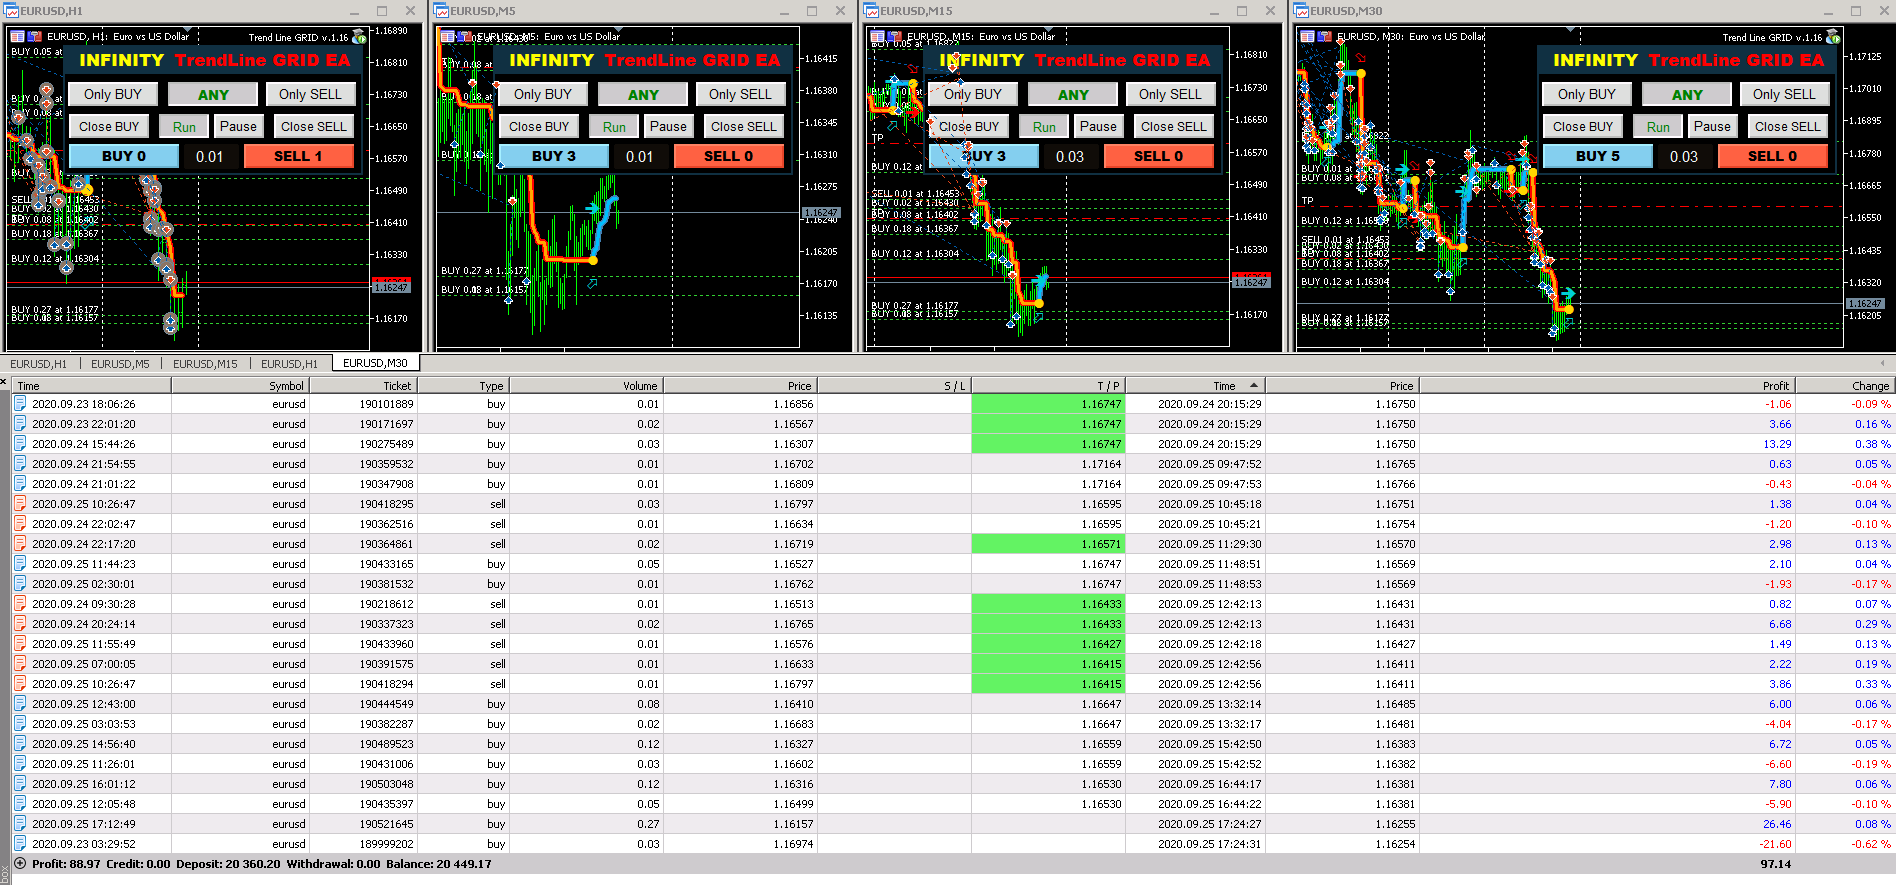
Task: Click the Expert Advisor smiley icon on H1 chart
Action: pyautogui.click(x=359, y=37)
